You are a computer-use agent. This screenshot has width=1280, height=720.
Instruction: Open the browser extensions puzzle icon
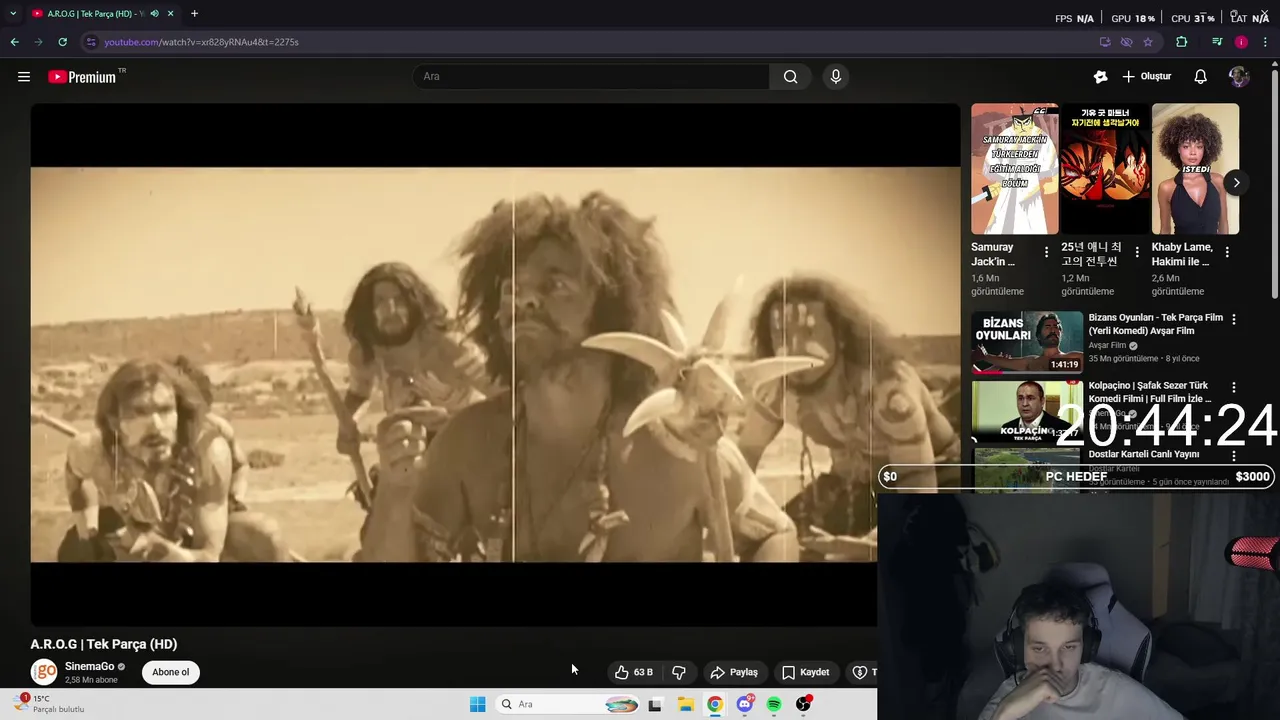point(1182,42)
